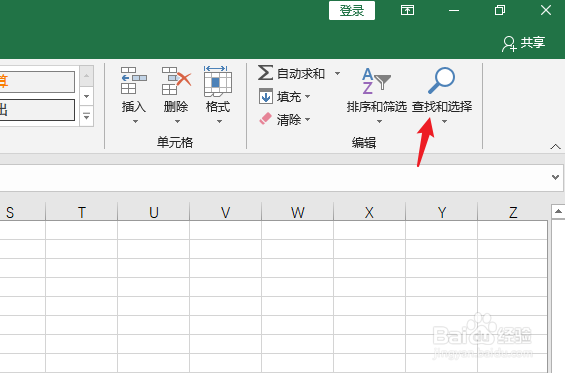Open more cell styles gallery arrow

tap(86, 116)
